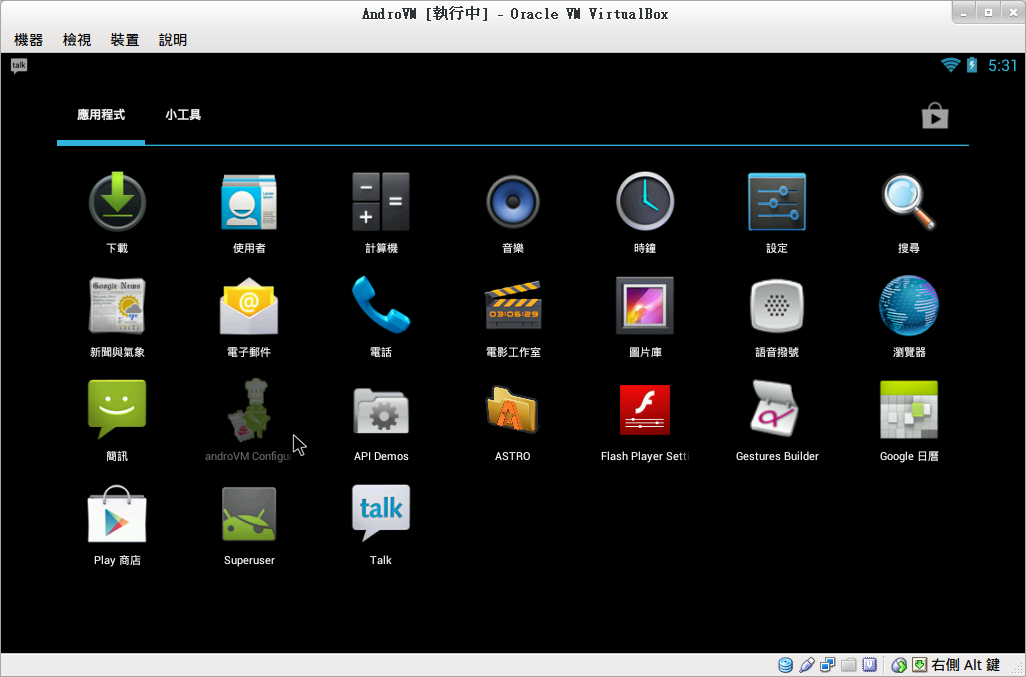1026x677 pixels.
Task: Open the 時鐘 clock app
Action: click(x=645, y=213)
